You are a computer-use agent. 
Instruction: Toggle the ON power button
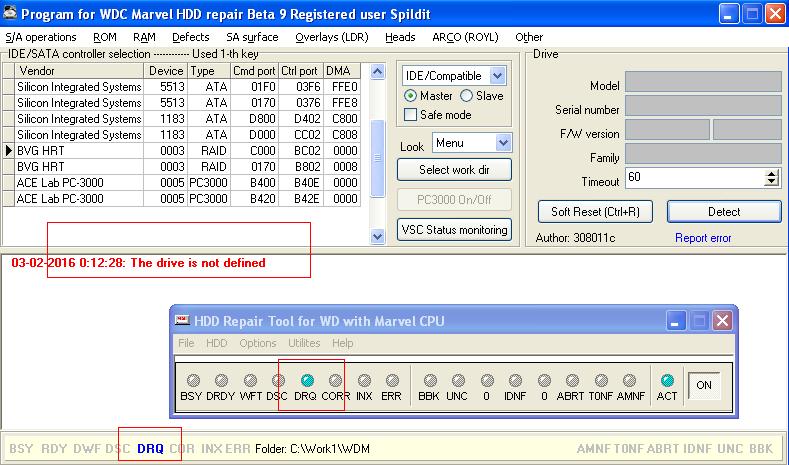click(x=704, y=385)
